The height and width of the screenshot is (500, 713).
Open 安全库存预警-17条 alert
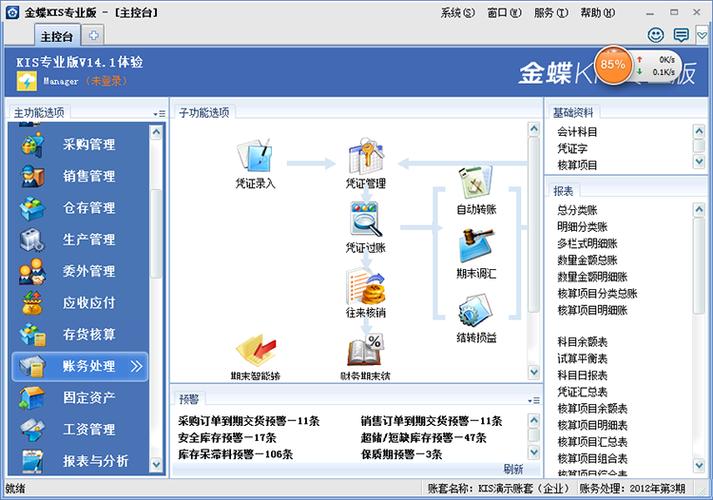(227, 438)
